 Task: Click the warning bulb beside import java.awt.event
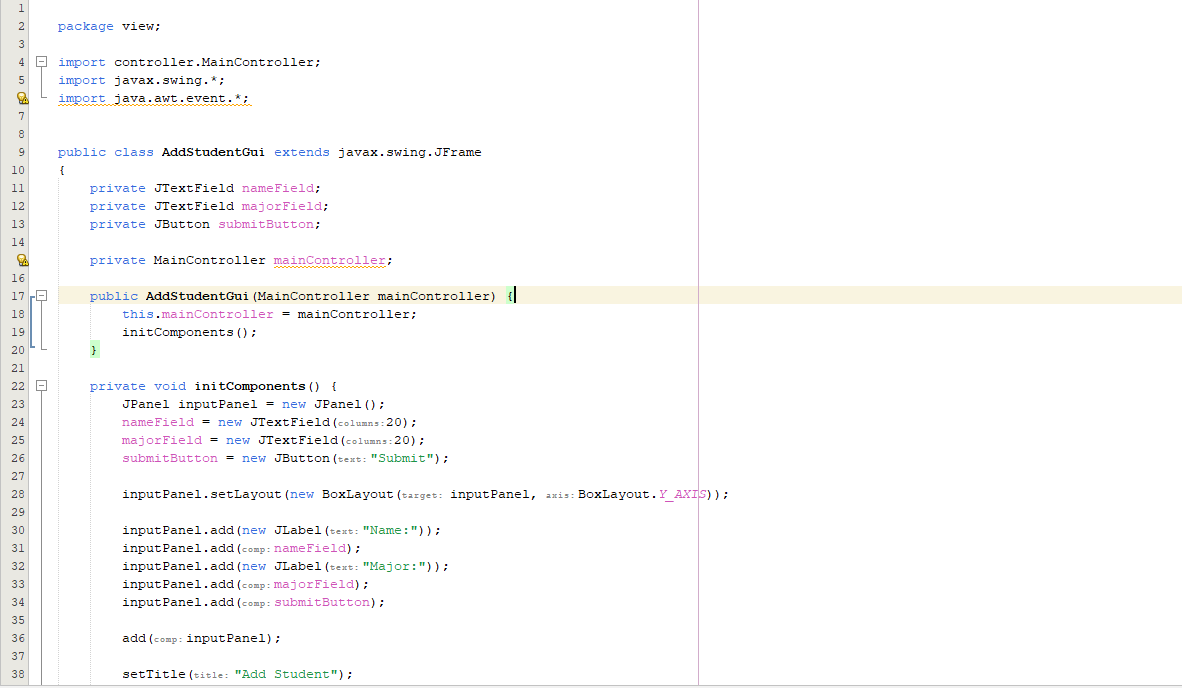[x=22, y=98]
